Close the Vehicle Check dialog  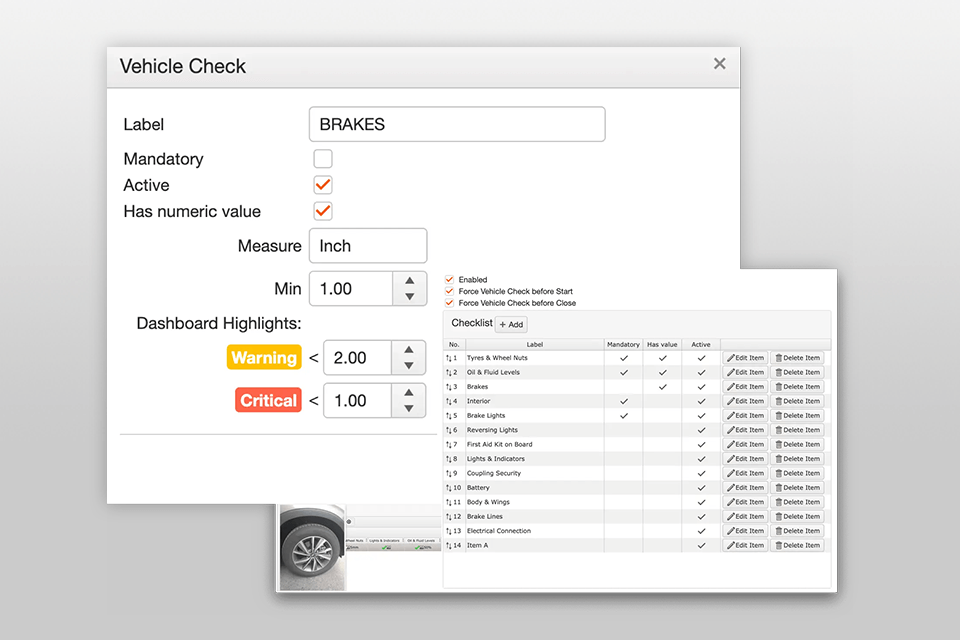tap(719, 64)
